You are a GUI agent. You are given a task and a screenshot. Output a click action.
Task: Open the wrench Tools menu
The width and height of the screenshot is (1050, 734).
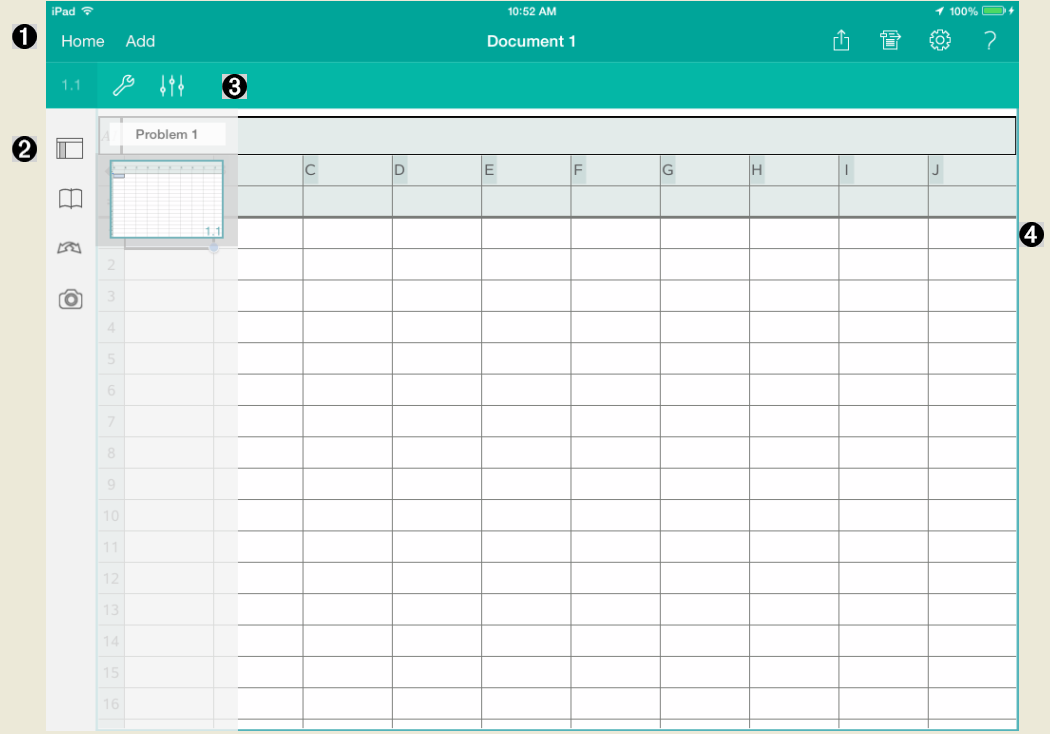click(123, 86)
